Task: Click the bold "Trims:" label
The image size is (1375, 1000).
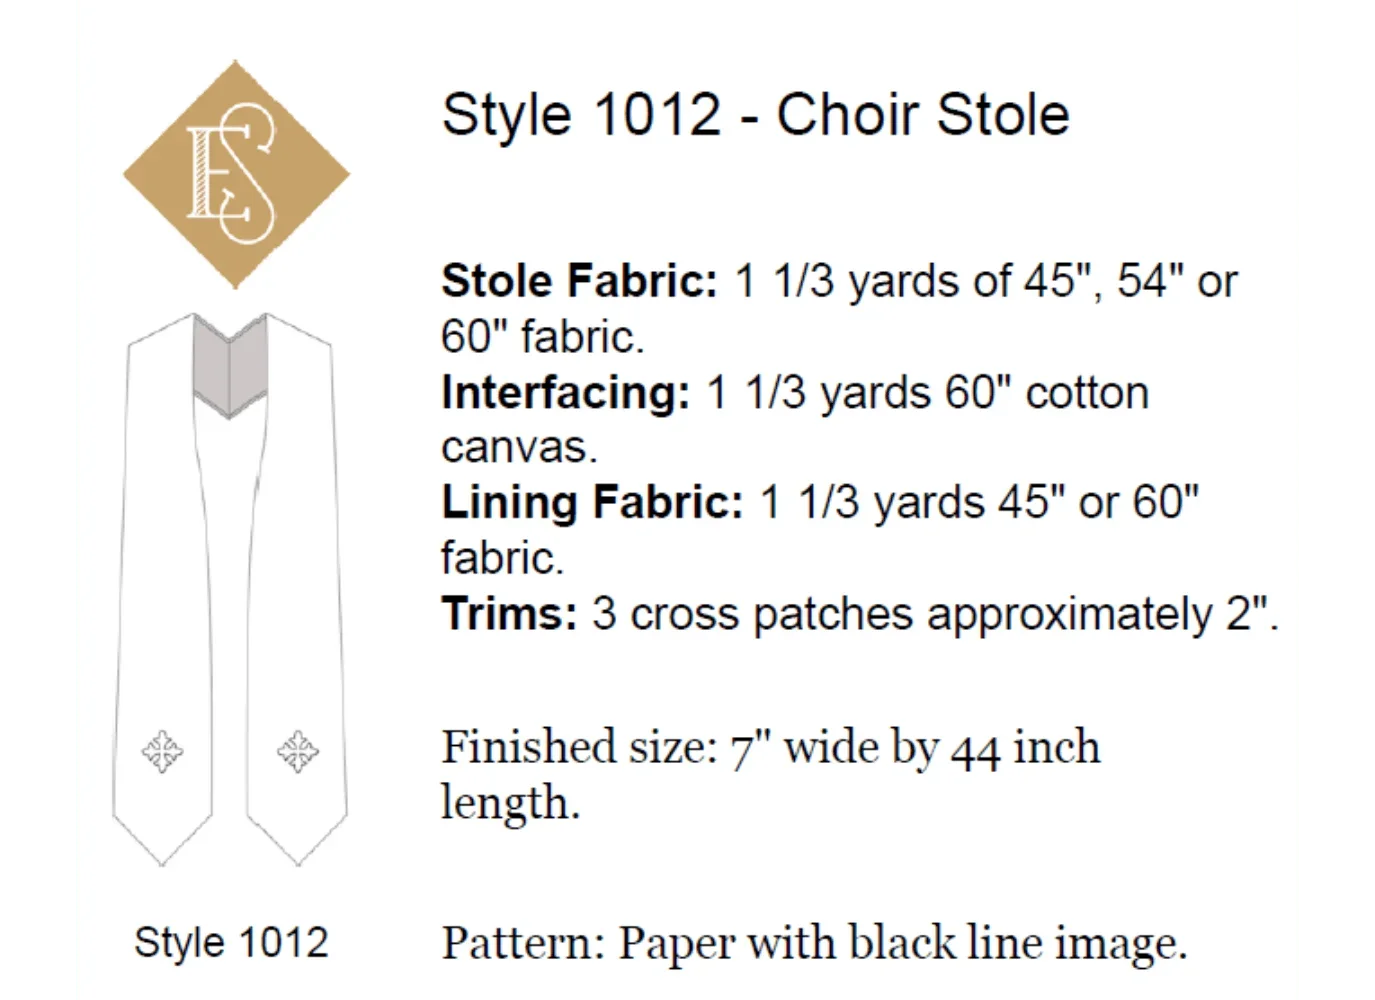Action: [x=509, y=613]
